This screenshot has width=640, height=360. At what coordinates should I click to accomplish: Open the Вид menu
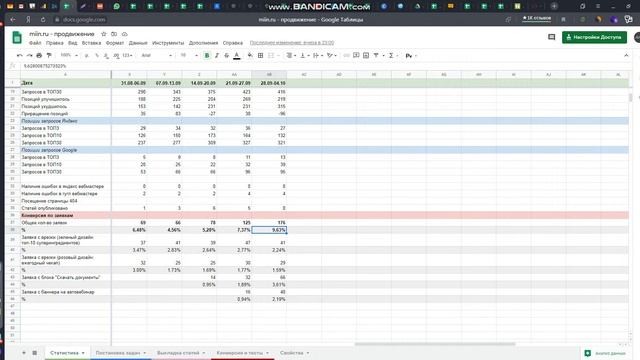(x=73, y=43)
